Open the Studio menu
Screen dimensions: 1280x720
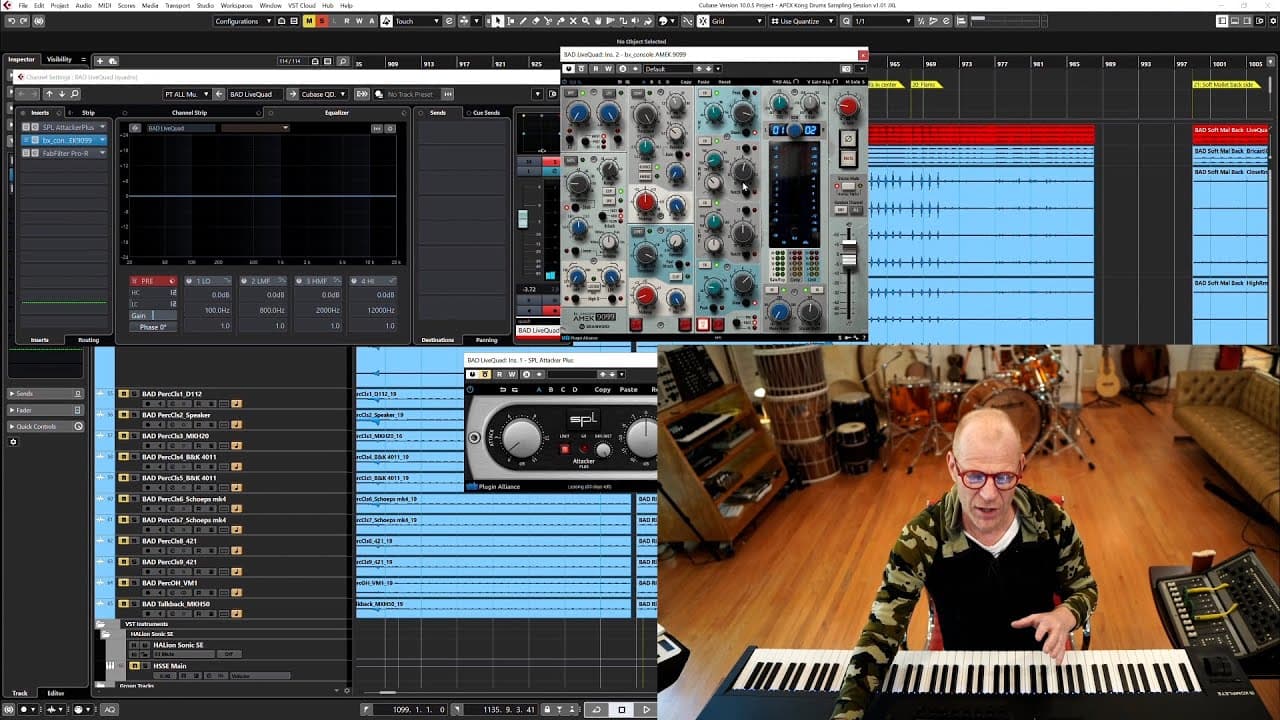tap(205, 5)
